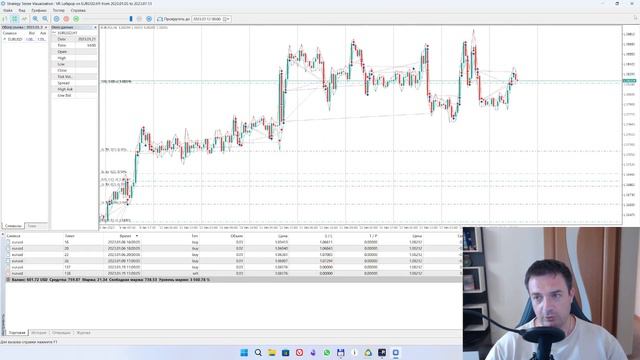Click the red stop testing button
This screenshot has height=360, width=640.
pyautogui.click(x=66, y=19)
